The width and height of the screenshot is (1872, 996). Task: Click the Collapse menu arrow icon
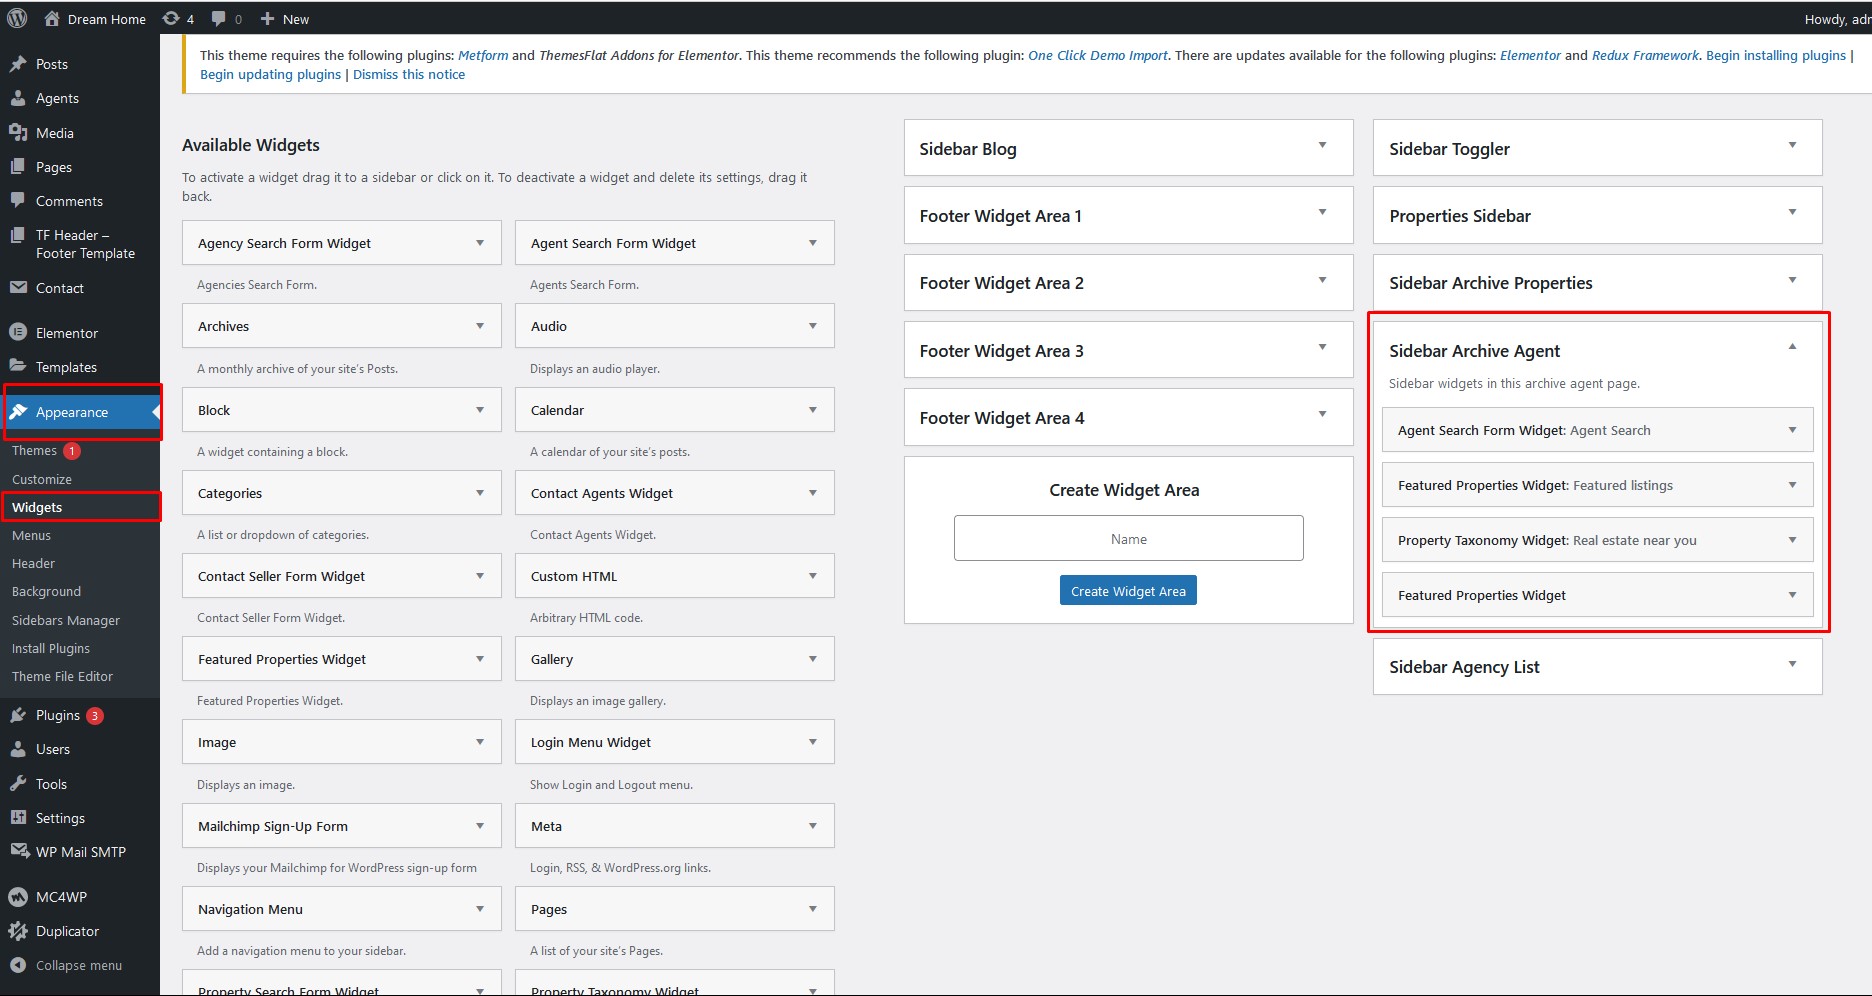pyautogui.click(x=18, y=965)
